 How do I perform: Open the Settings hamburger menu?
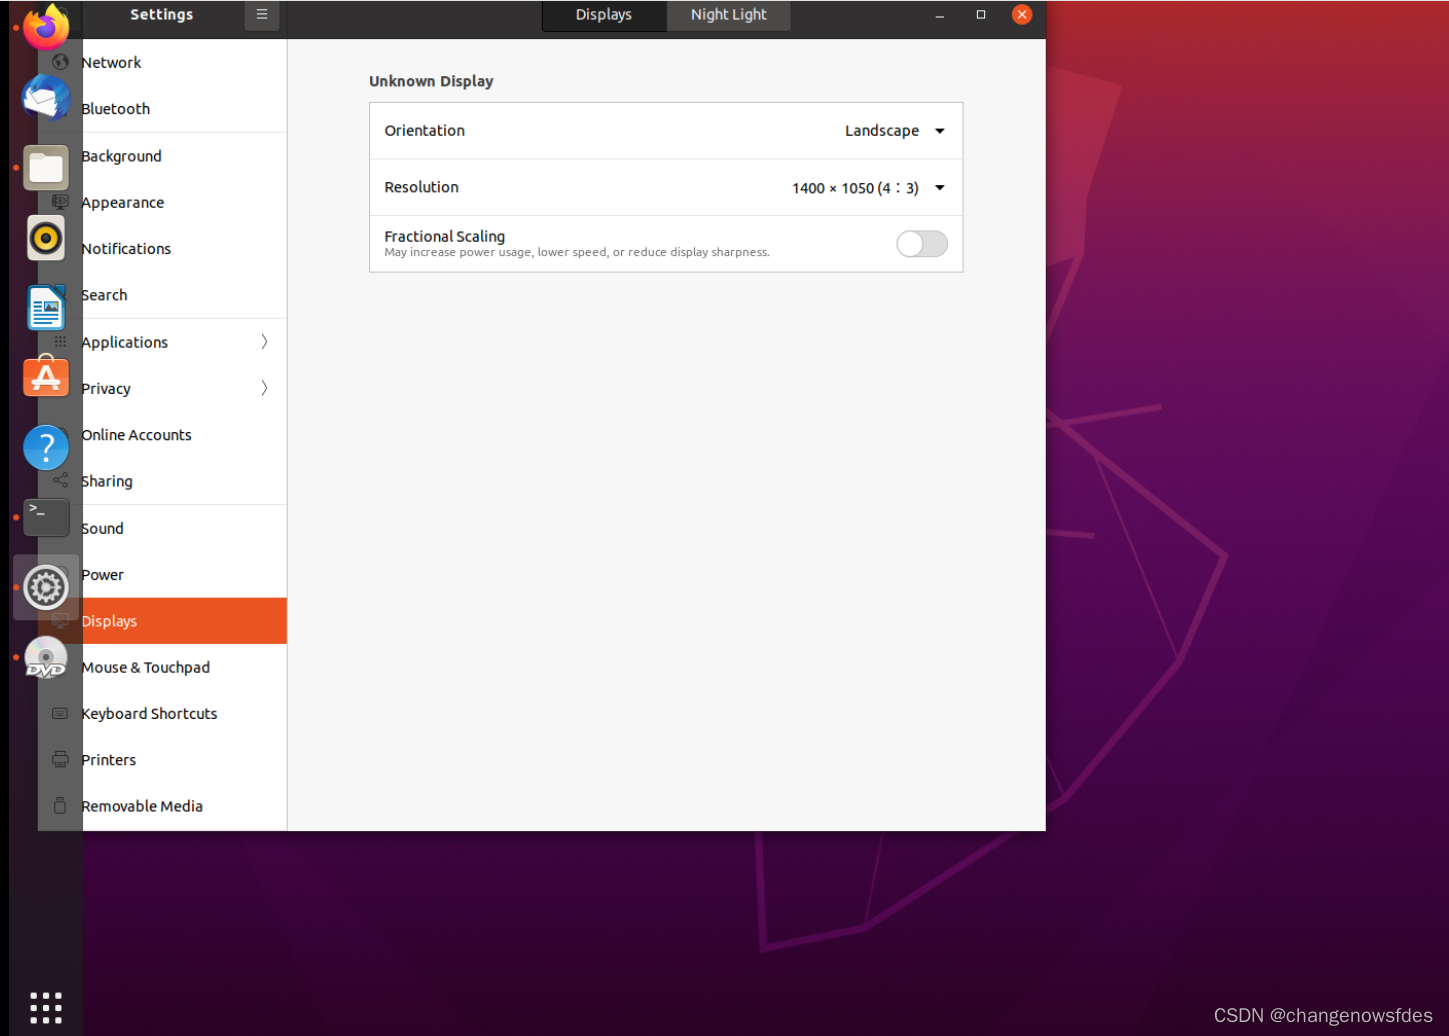tap(262, 15)
